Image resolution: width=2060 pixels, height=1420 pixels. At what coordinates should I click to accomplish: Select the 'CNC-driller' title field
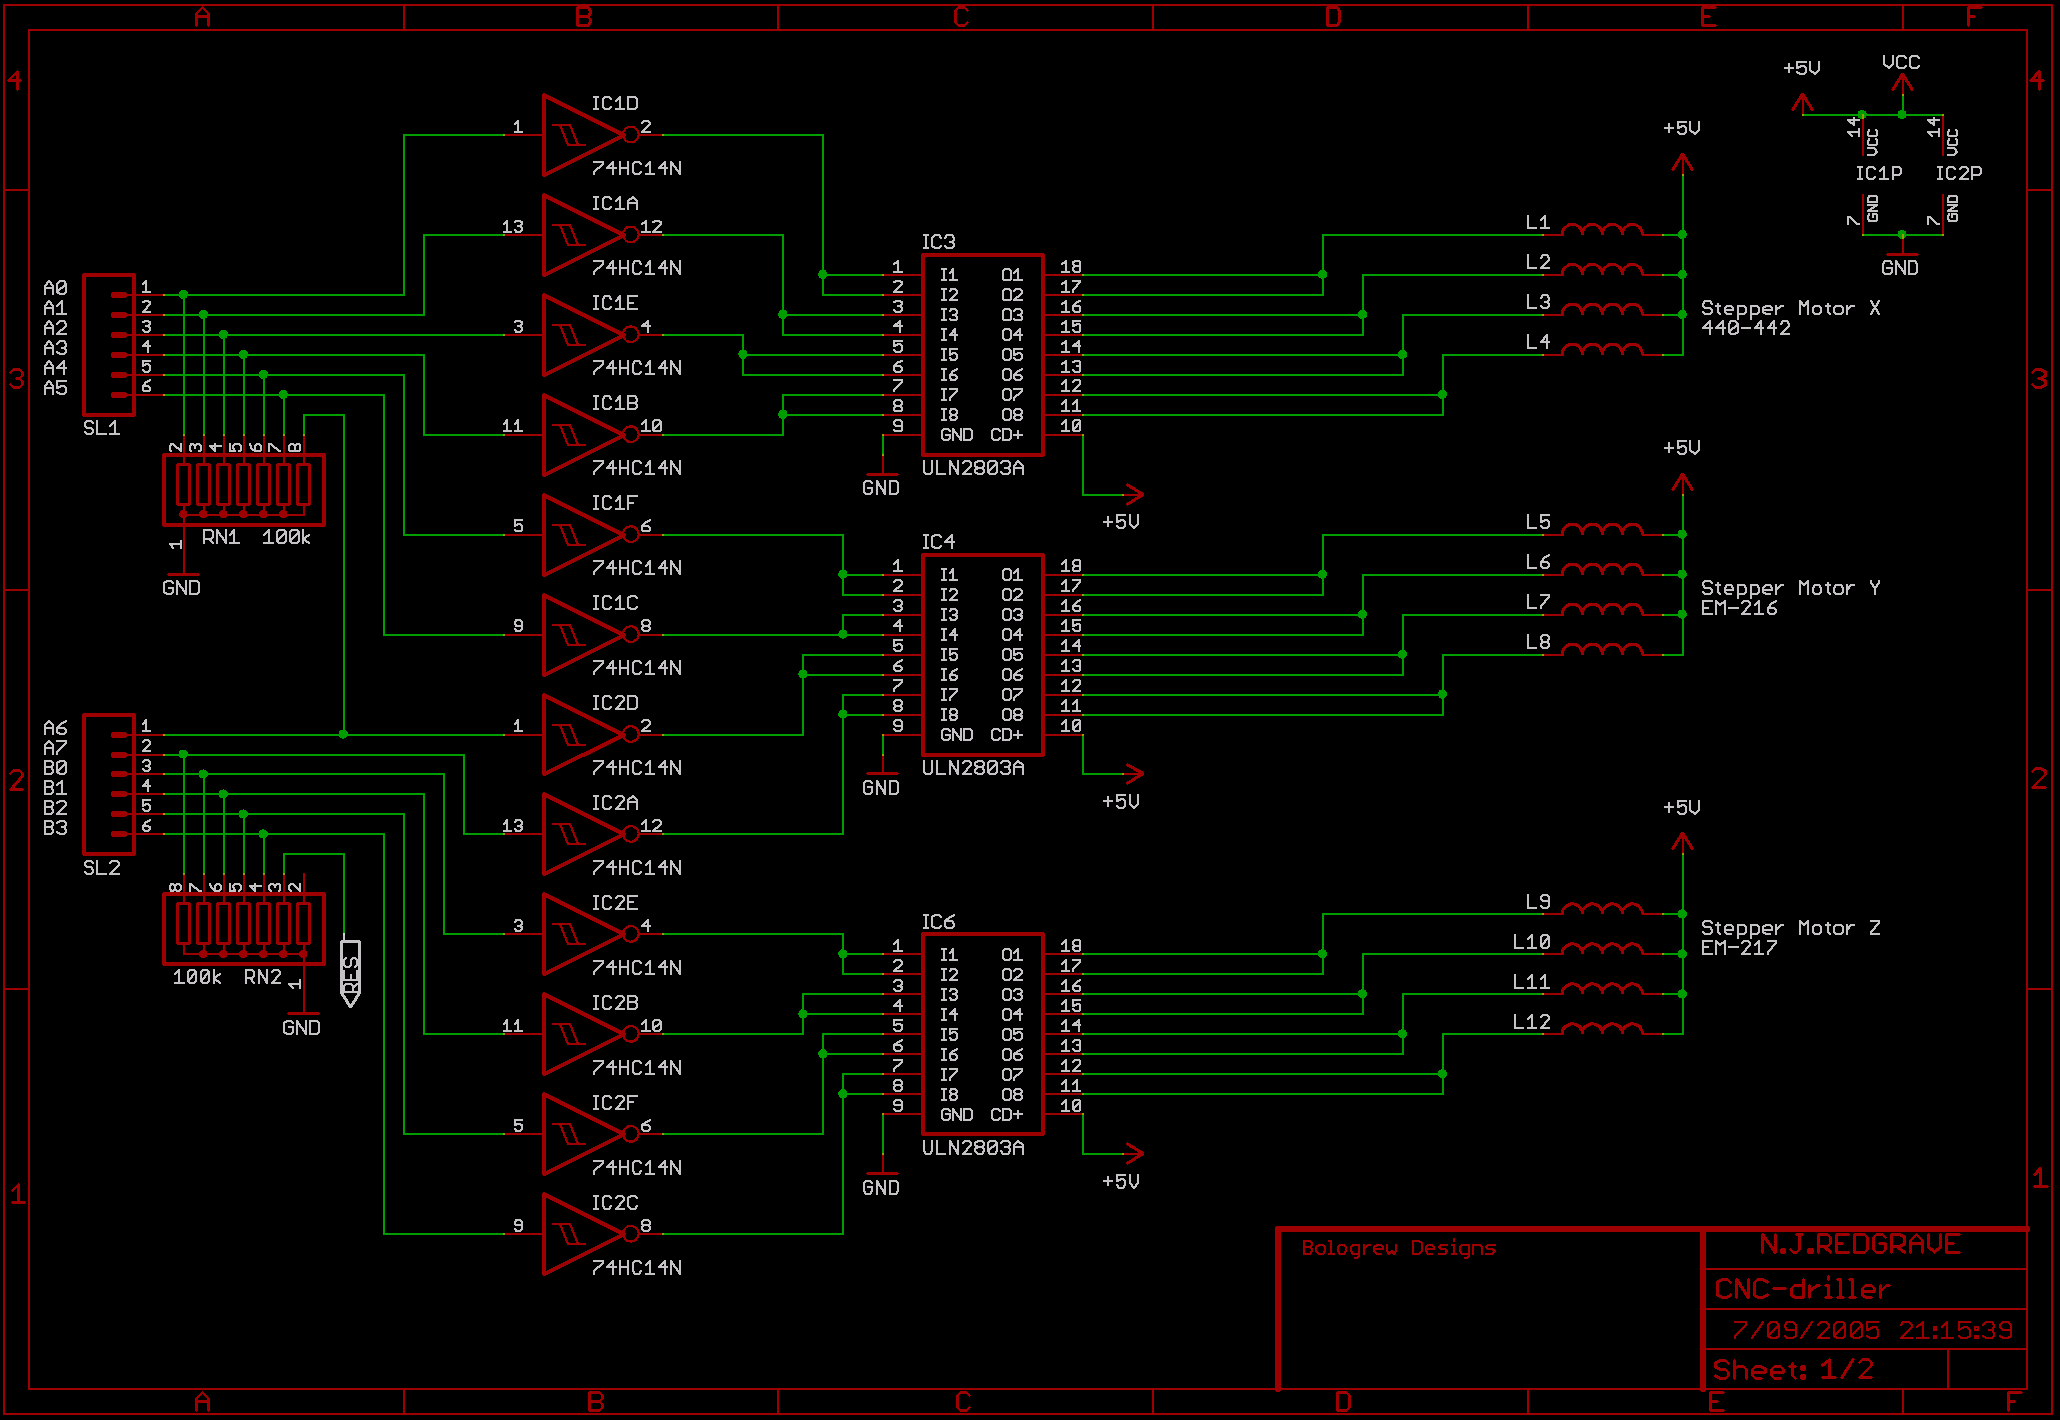click(1802, 1289)
